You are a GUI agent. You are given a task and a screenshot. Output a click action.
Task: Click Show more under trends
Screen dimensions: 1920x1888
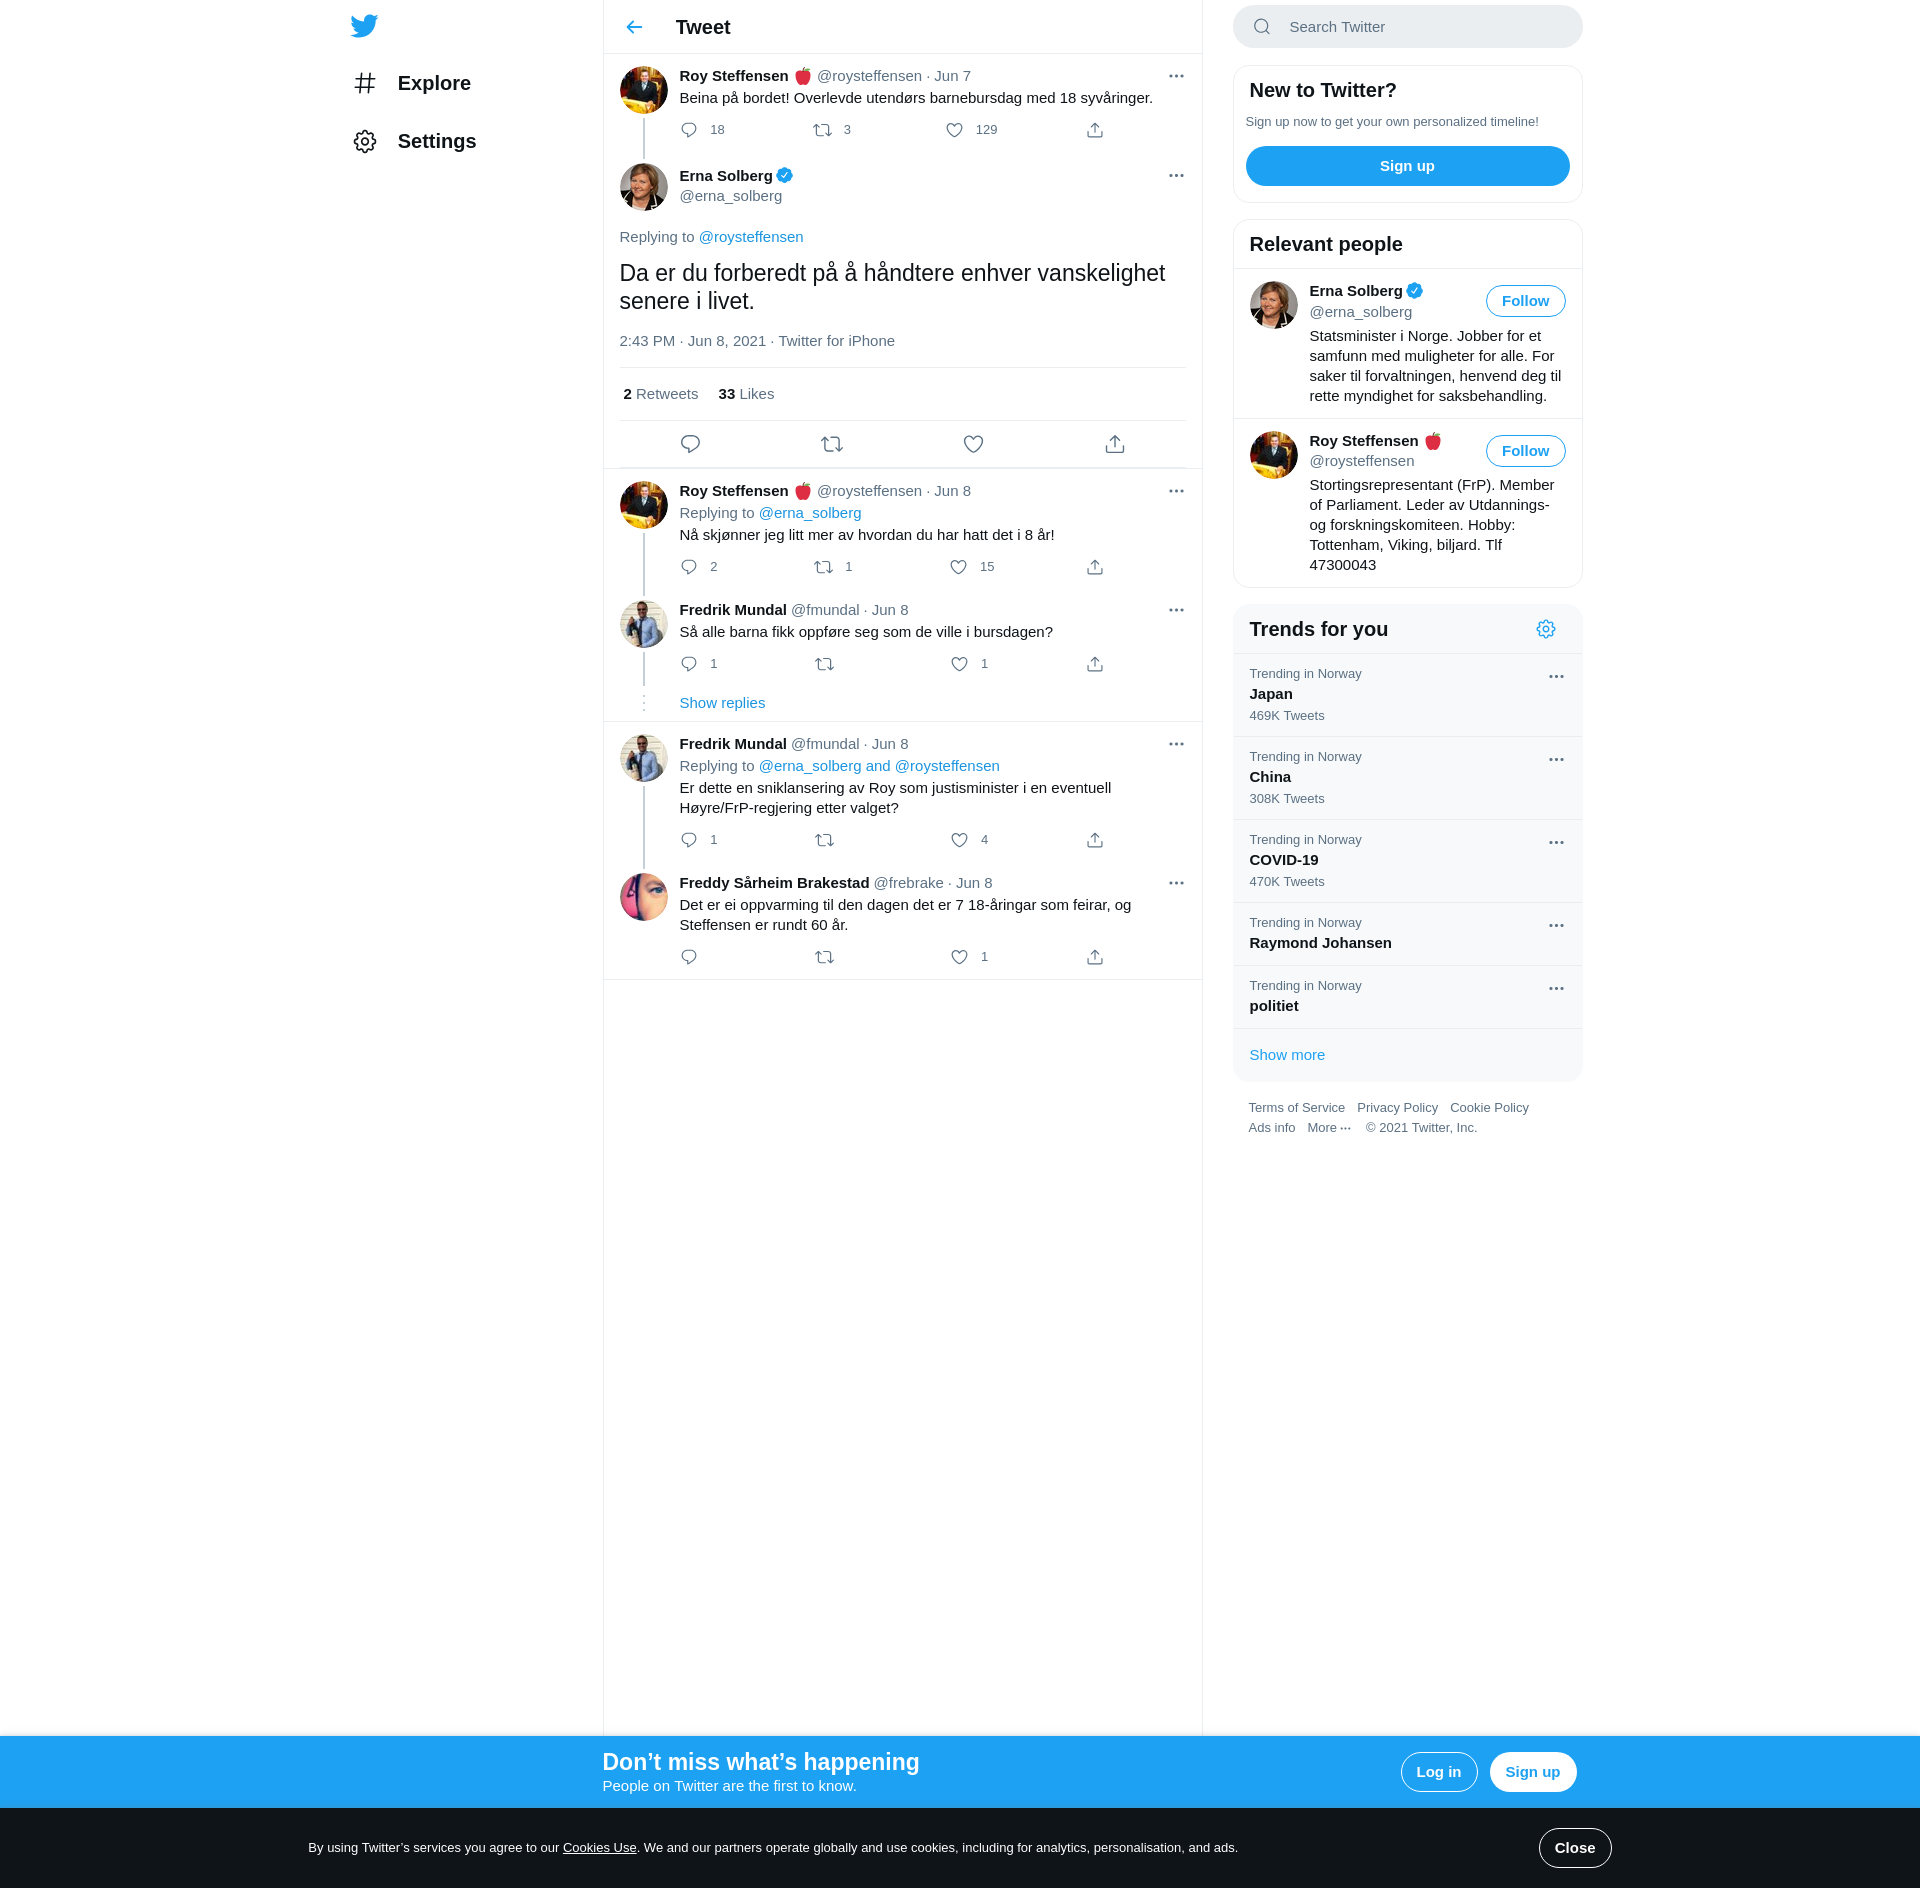[x=1286, y=1055]
